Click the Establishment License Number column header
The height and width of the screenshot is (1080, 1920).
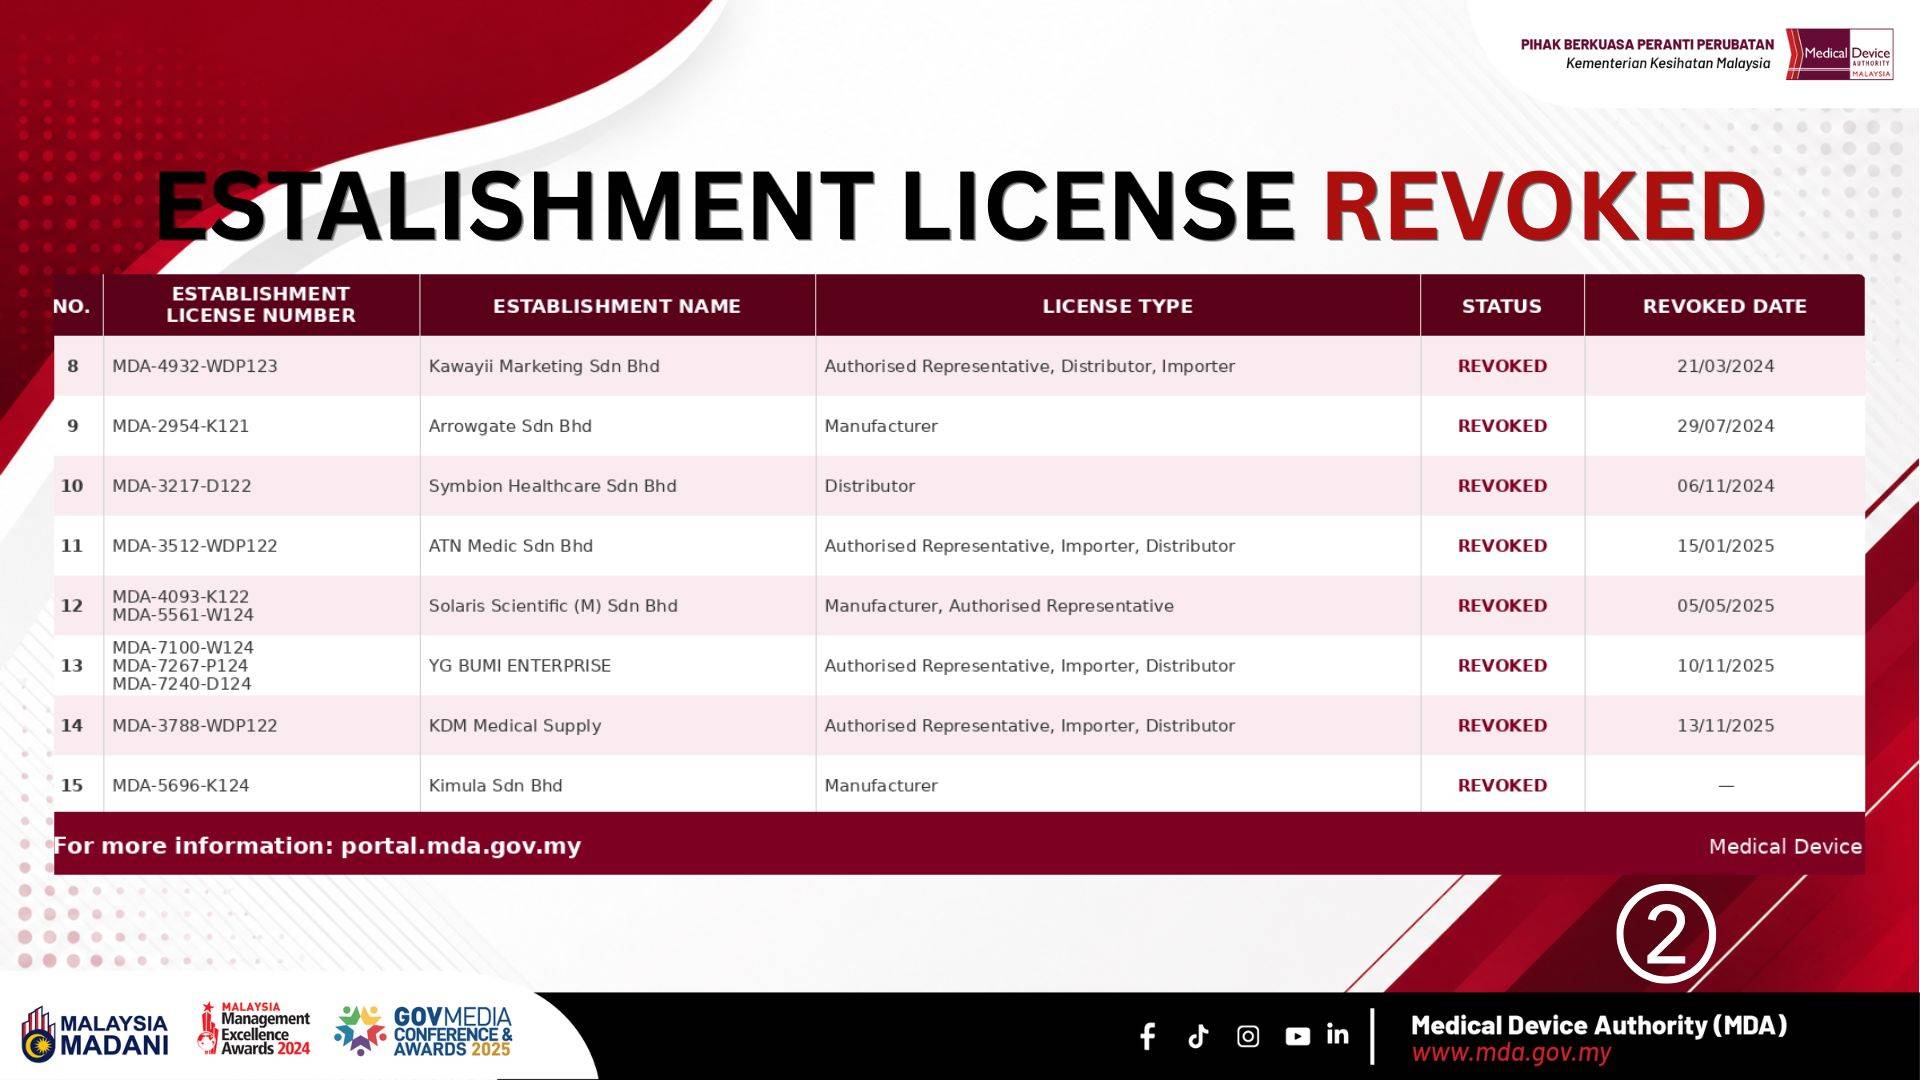(x=261, y=305)
